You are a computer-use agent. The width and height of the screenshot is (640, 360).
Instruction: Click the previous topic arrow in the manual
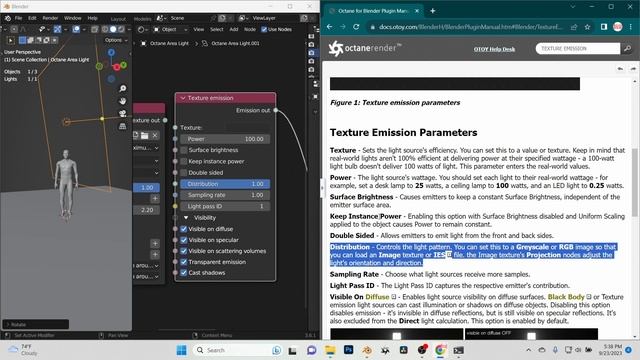coord(620,69)
